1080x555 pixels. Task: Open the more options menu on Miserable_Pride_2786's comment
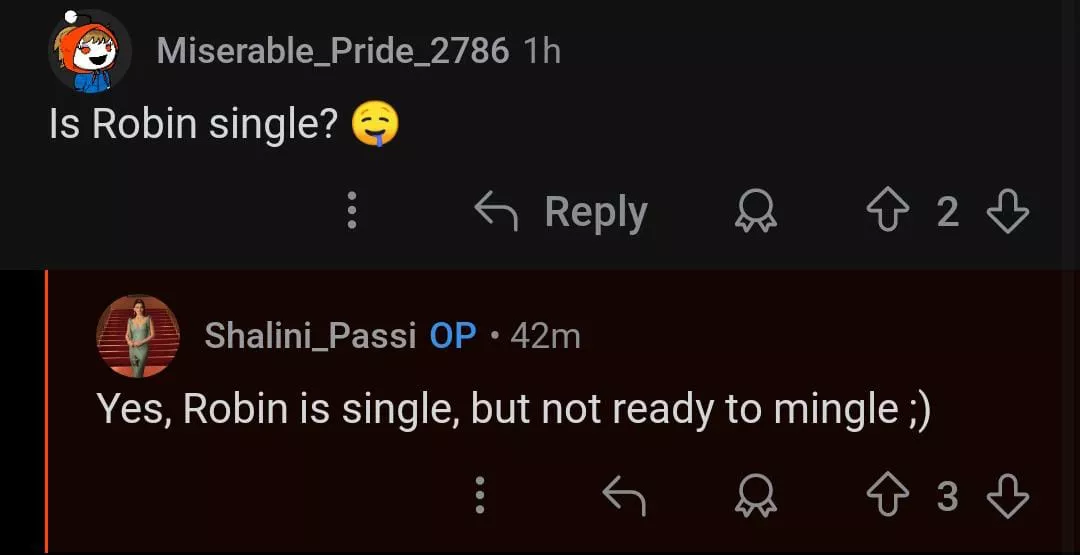[351, 211]
